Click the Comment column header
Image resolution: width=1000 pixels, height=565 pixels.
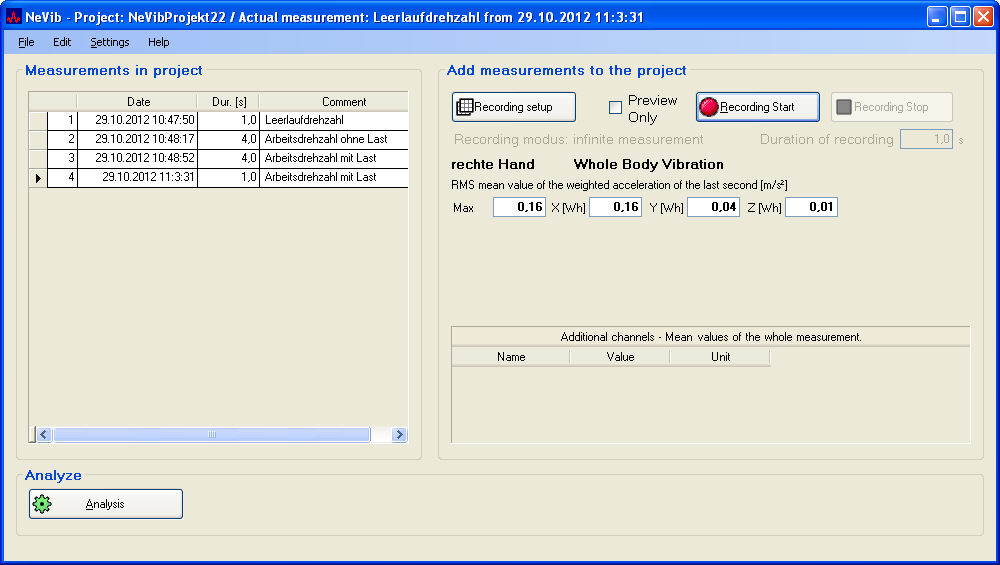343,102
